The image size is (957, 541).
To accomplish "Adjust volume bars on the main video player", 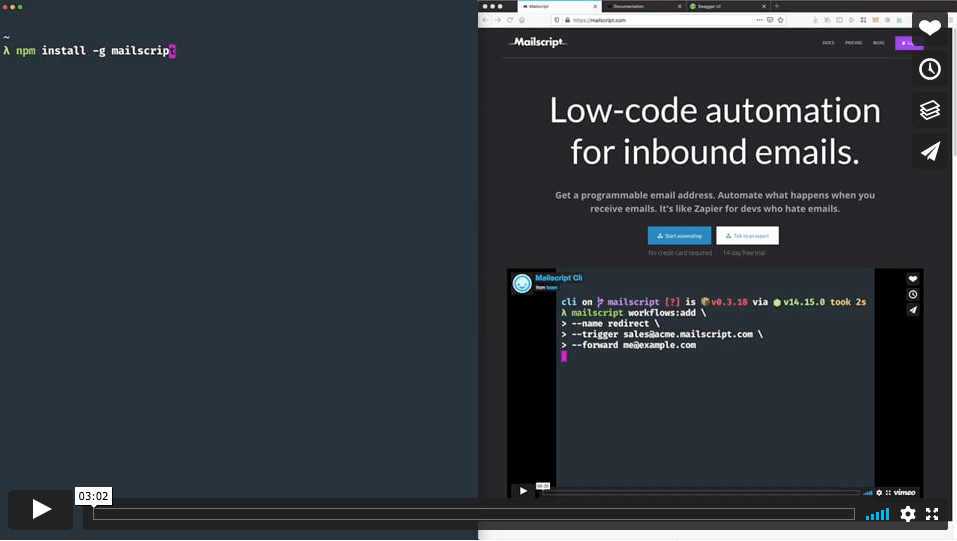I will click(x=877, y=514).
